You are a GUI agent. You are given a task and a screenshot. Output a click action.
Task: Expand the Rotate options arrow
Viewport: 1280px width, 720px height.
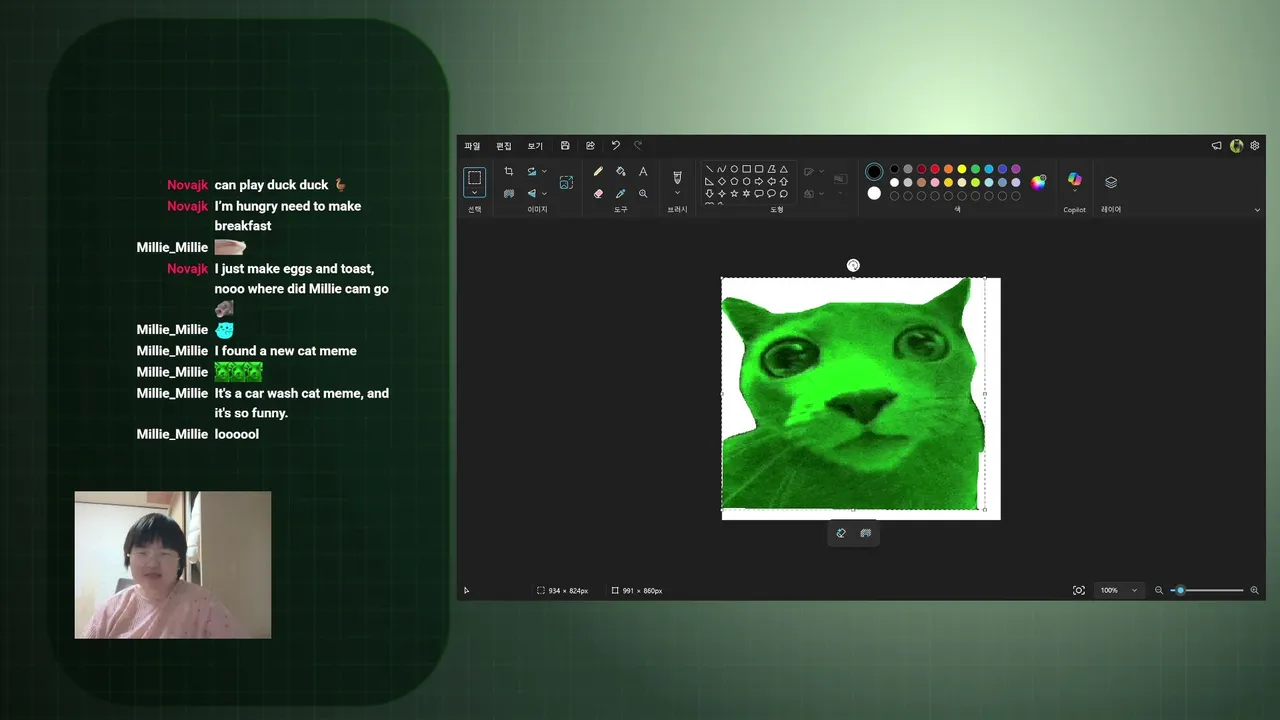pos(544,172)
